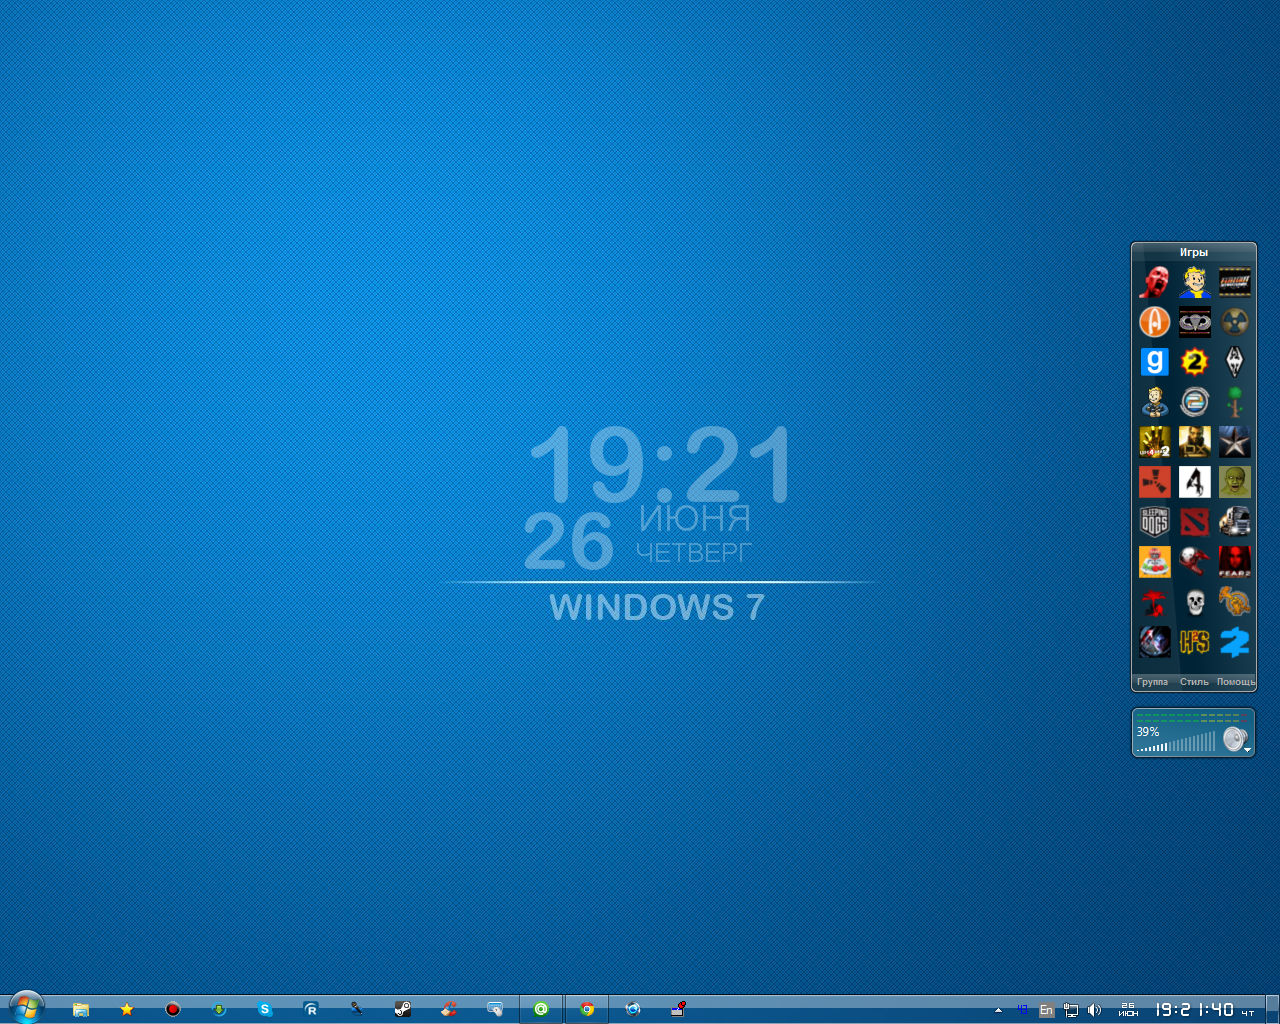The image size is (1280, 1024).
Task: Launch Garry's Mod blue g icon
Action: point(1155,362)
